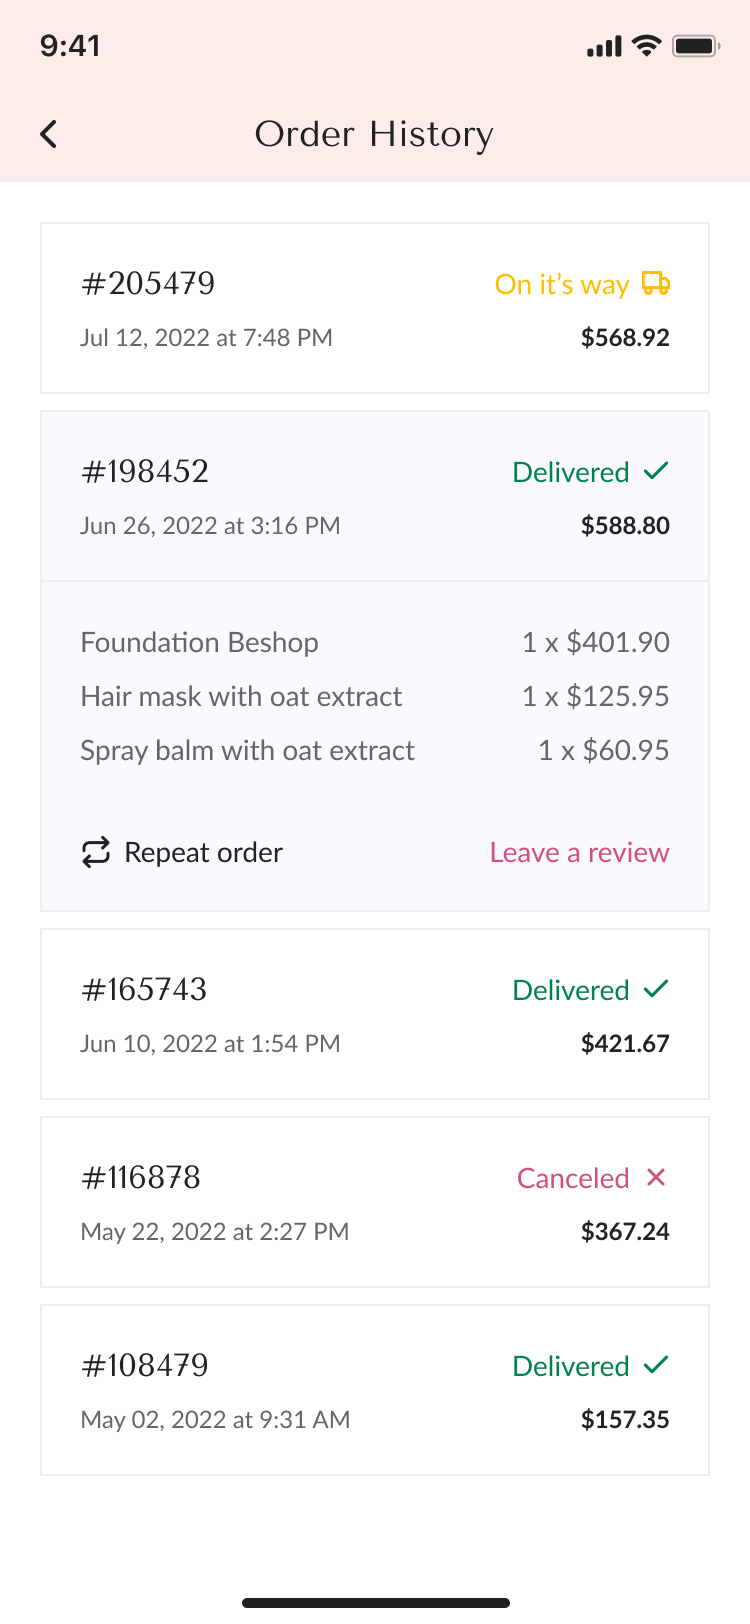Collapse the expanded order #198452 header
750x1624 pixels.
pos(375,497)
